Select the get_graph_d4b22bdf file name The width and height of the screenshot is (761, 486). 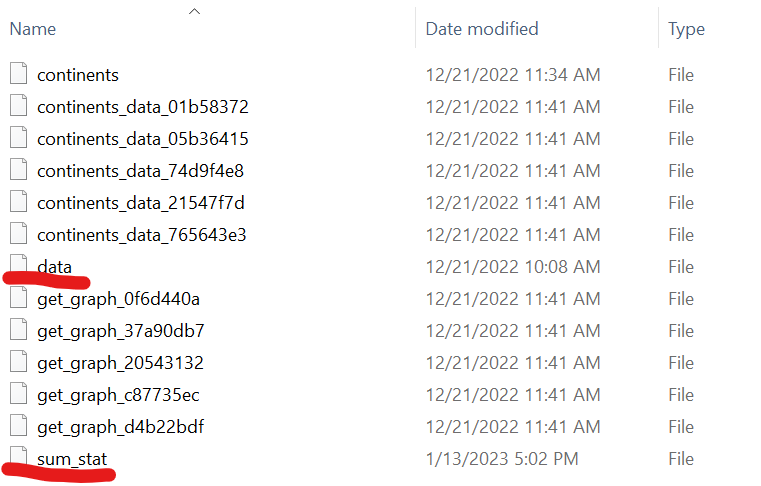(121, 426)
